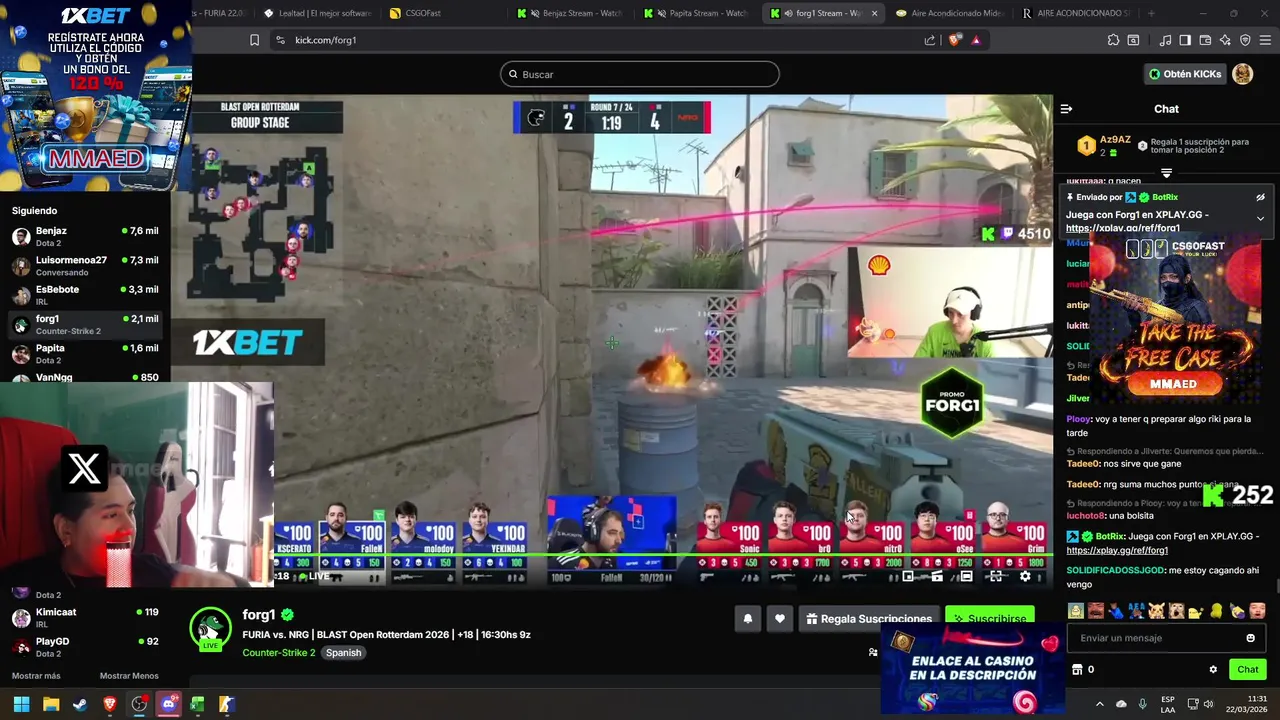1280x720 pixels.
Task: Click Mostrar más in sidebar
Action: click(36, 676)
